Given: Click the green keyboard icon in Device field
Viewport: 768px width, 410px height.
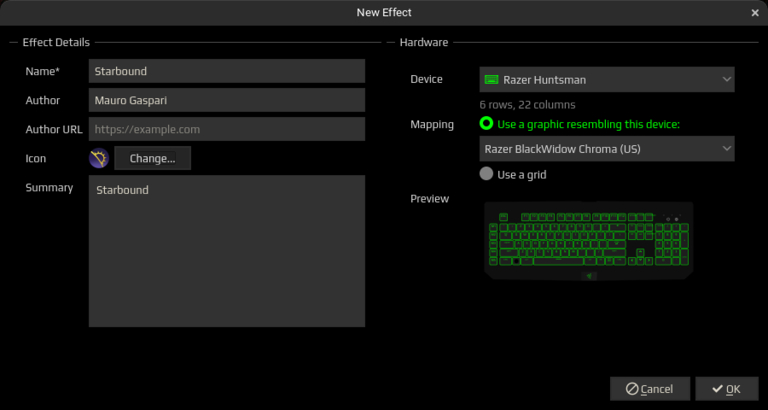Looking at the screenshot, I should (x=491, y=79).
